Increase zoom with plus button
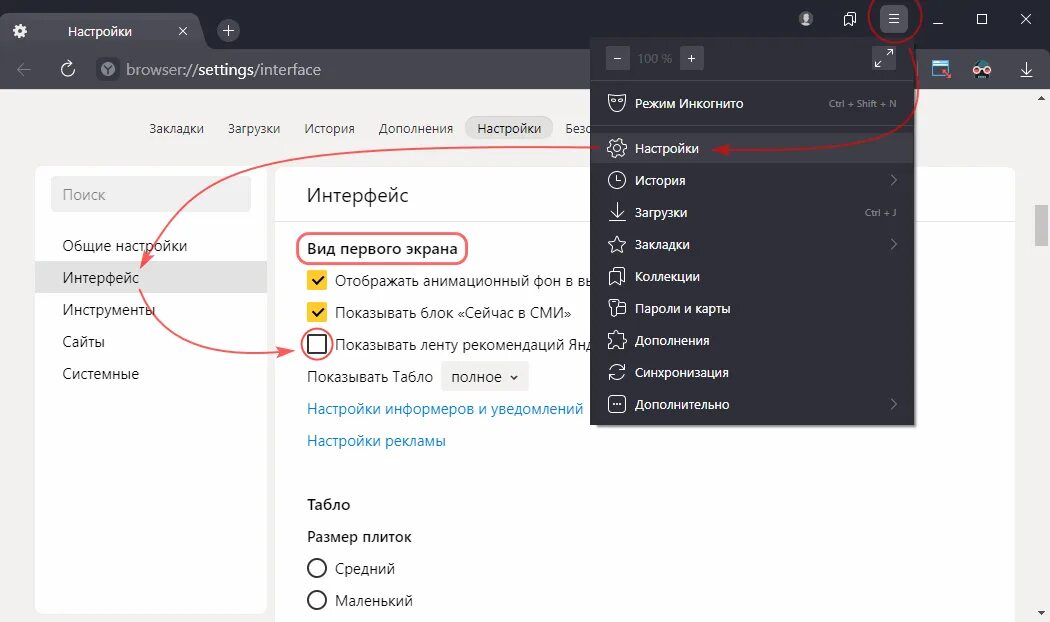Screen dimensions: 1050x622 [x=691, y=58]
